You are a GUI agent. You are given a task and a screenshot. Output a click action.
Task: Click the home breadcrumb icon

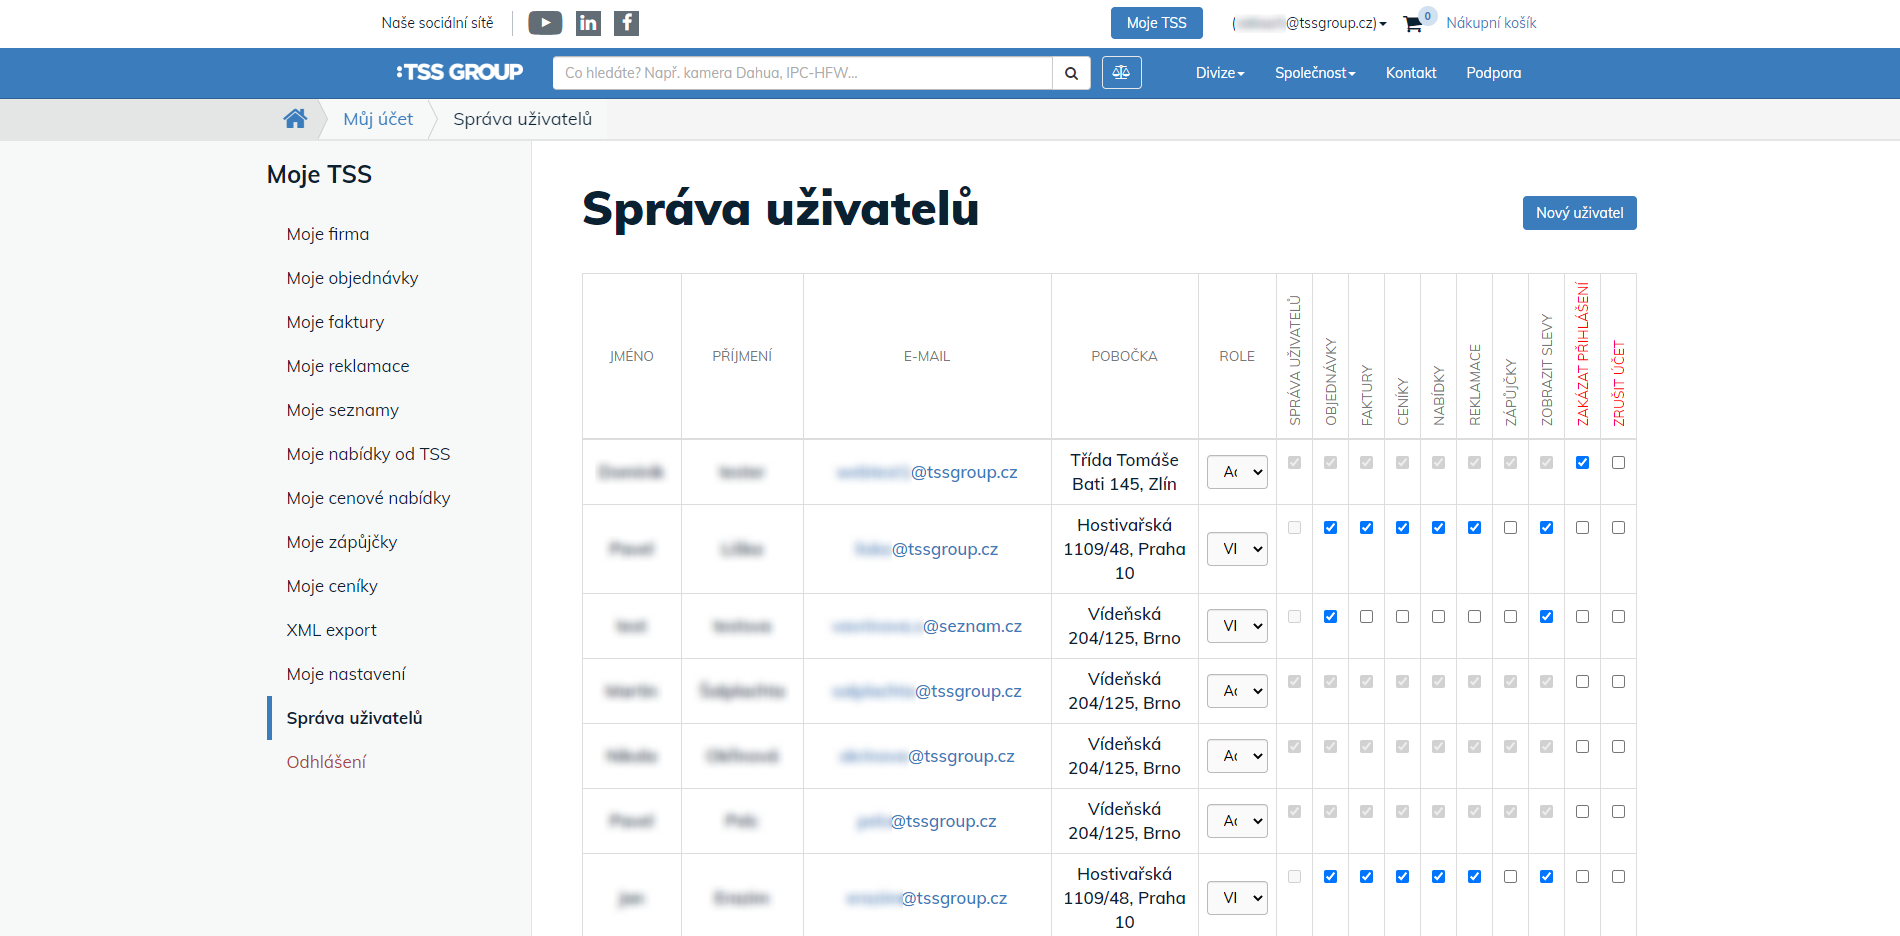pyautogui.click(x=295, y=119)
